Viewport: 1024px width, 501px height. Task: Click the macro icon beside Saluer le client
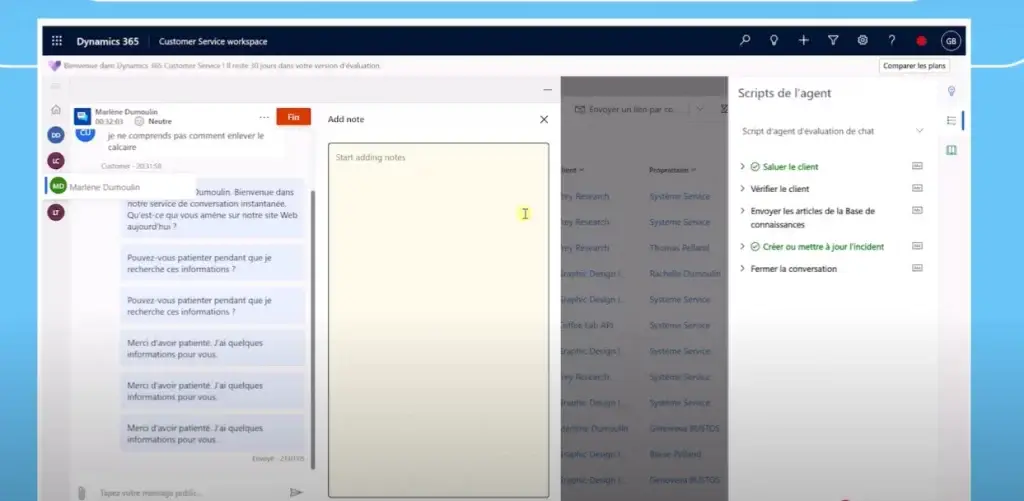click(x=918, y=166)
